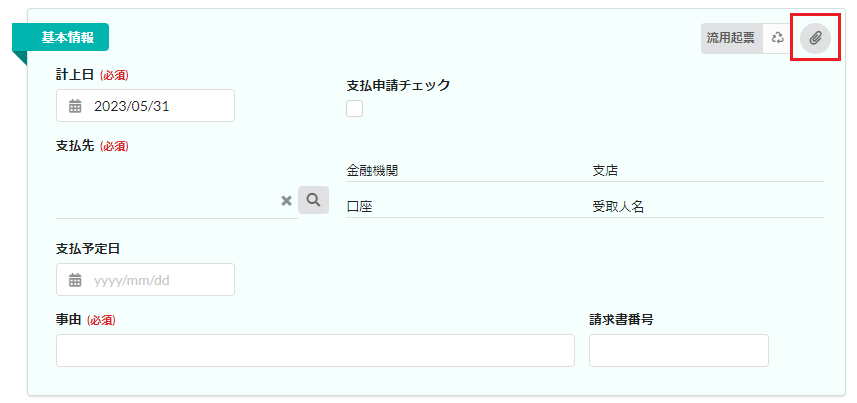Screen dimensions: 857x403
Task: Open the 計上日 calendar icon
Action: 75,106
